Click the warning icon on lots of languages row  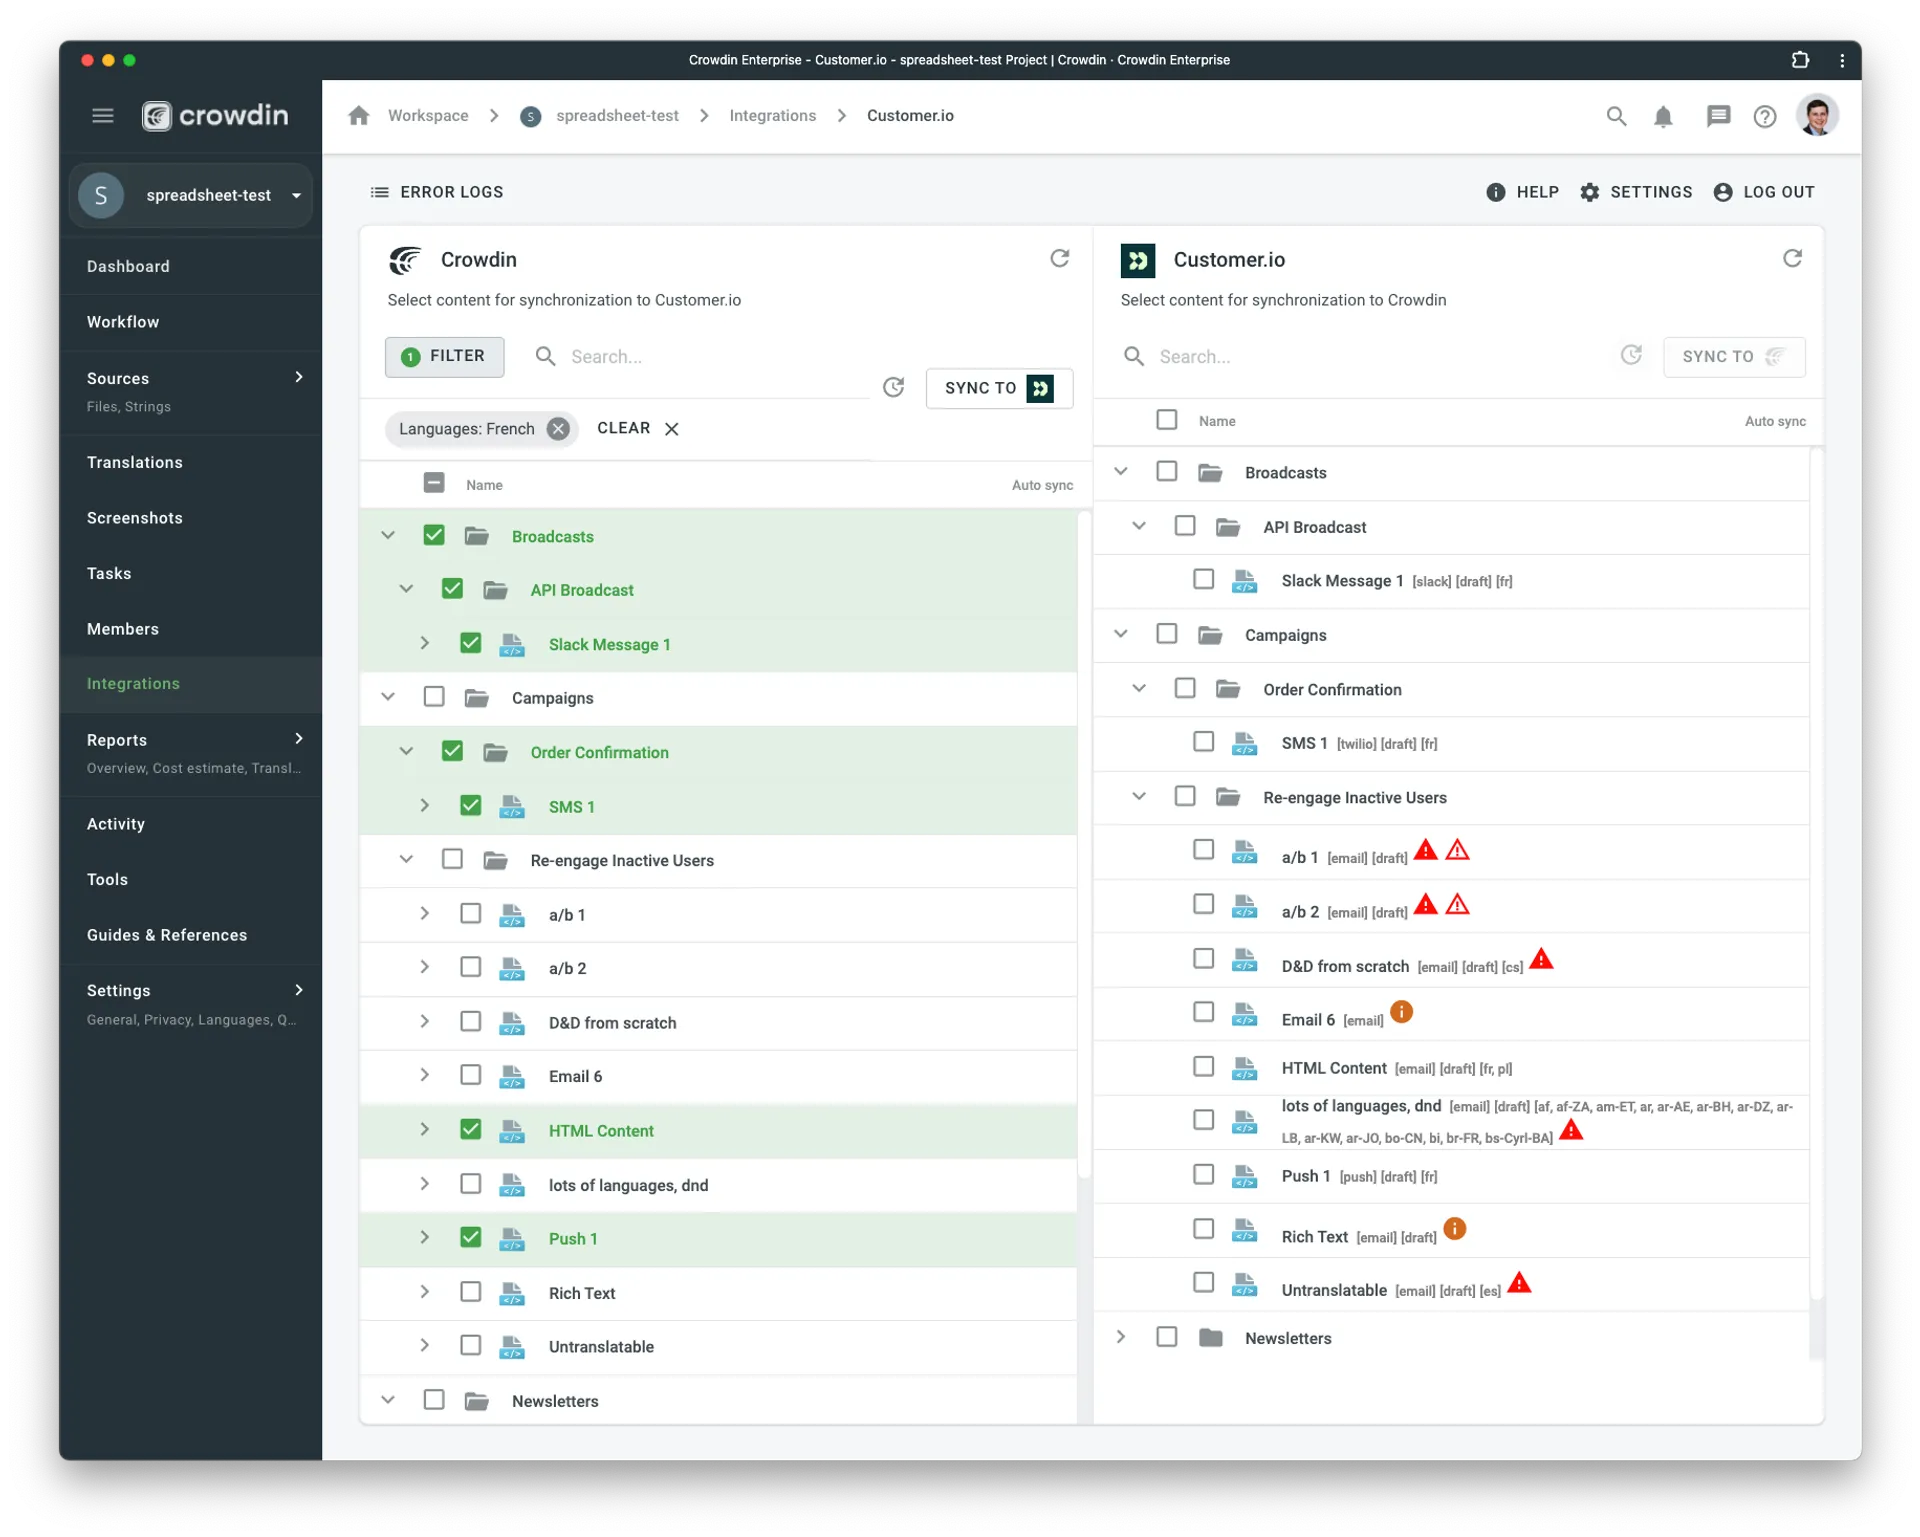pyautogui.click(x=1571, y=1131)
